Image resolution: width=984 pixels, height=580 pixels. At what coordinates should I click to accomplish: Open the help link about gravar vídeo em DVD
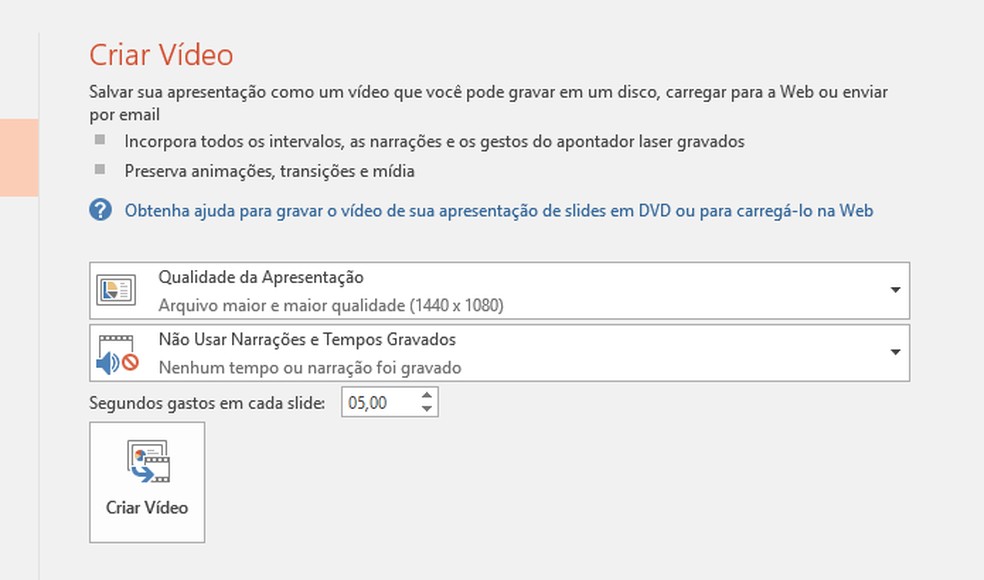(498, 211)
